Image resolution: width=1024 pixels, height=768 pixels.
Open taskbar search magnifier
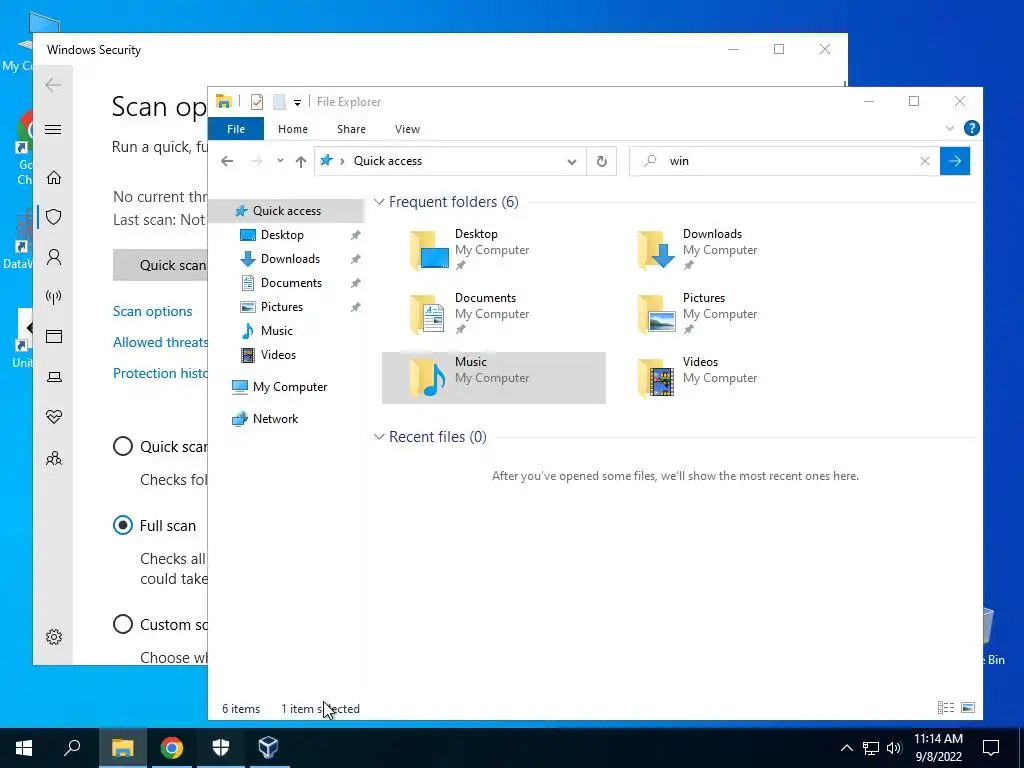click(x=72, y=748)
